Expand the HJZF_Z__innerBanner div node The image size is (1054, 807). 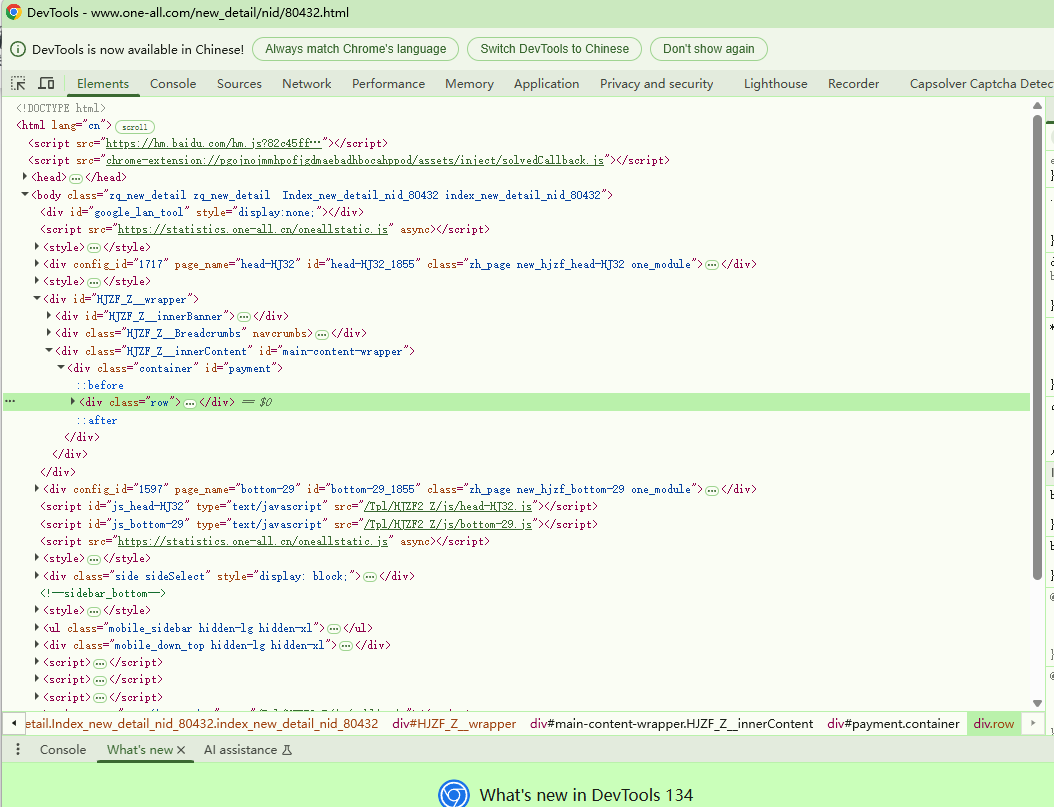coord(49,316)
